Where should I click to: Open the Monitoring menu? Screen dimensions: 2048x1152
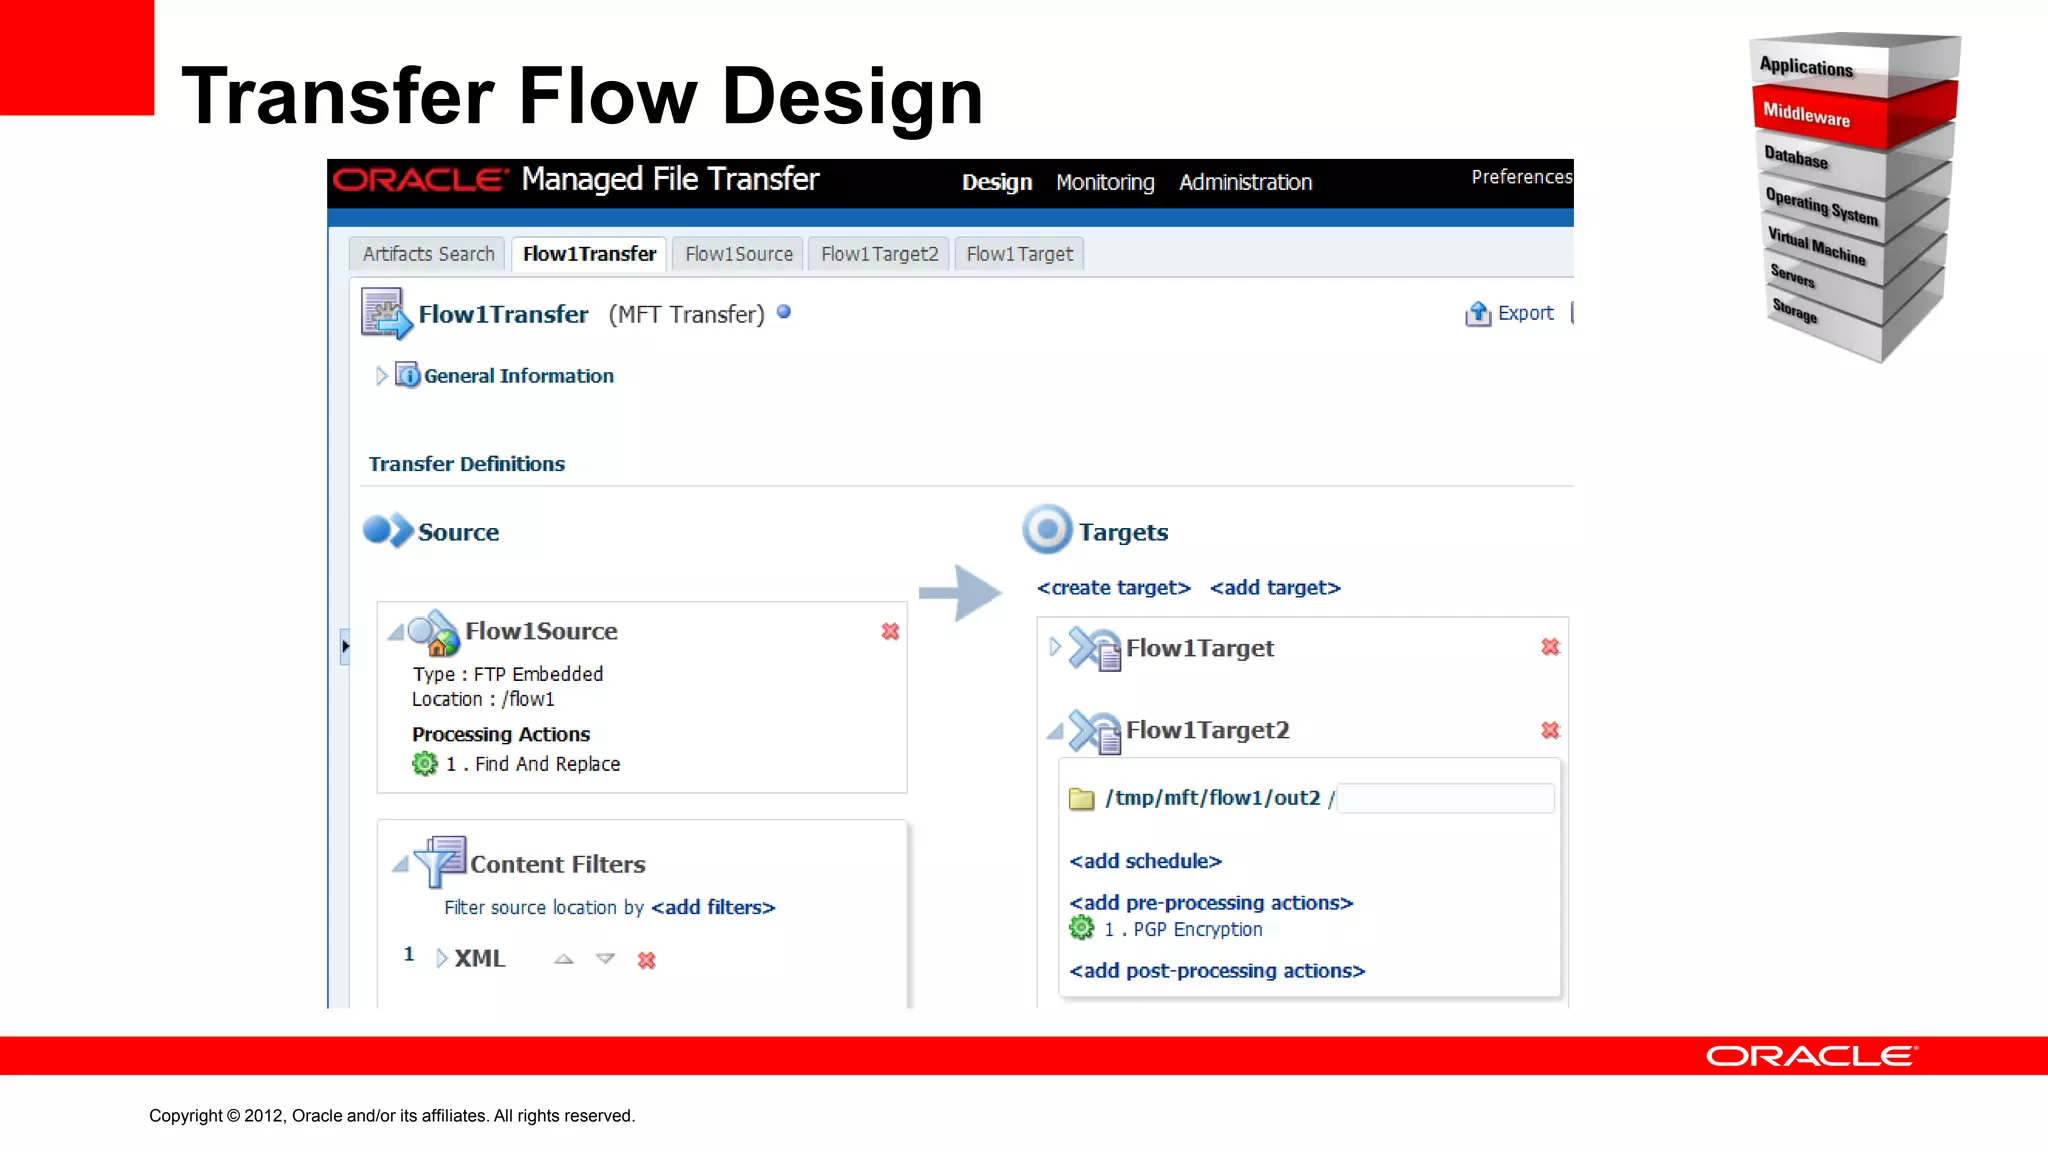[1105, 182]
